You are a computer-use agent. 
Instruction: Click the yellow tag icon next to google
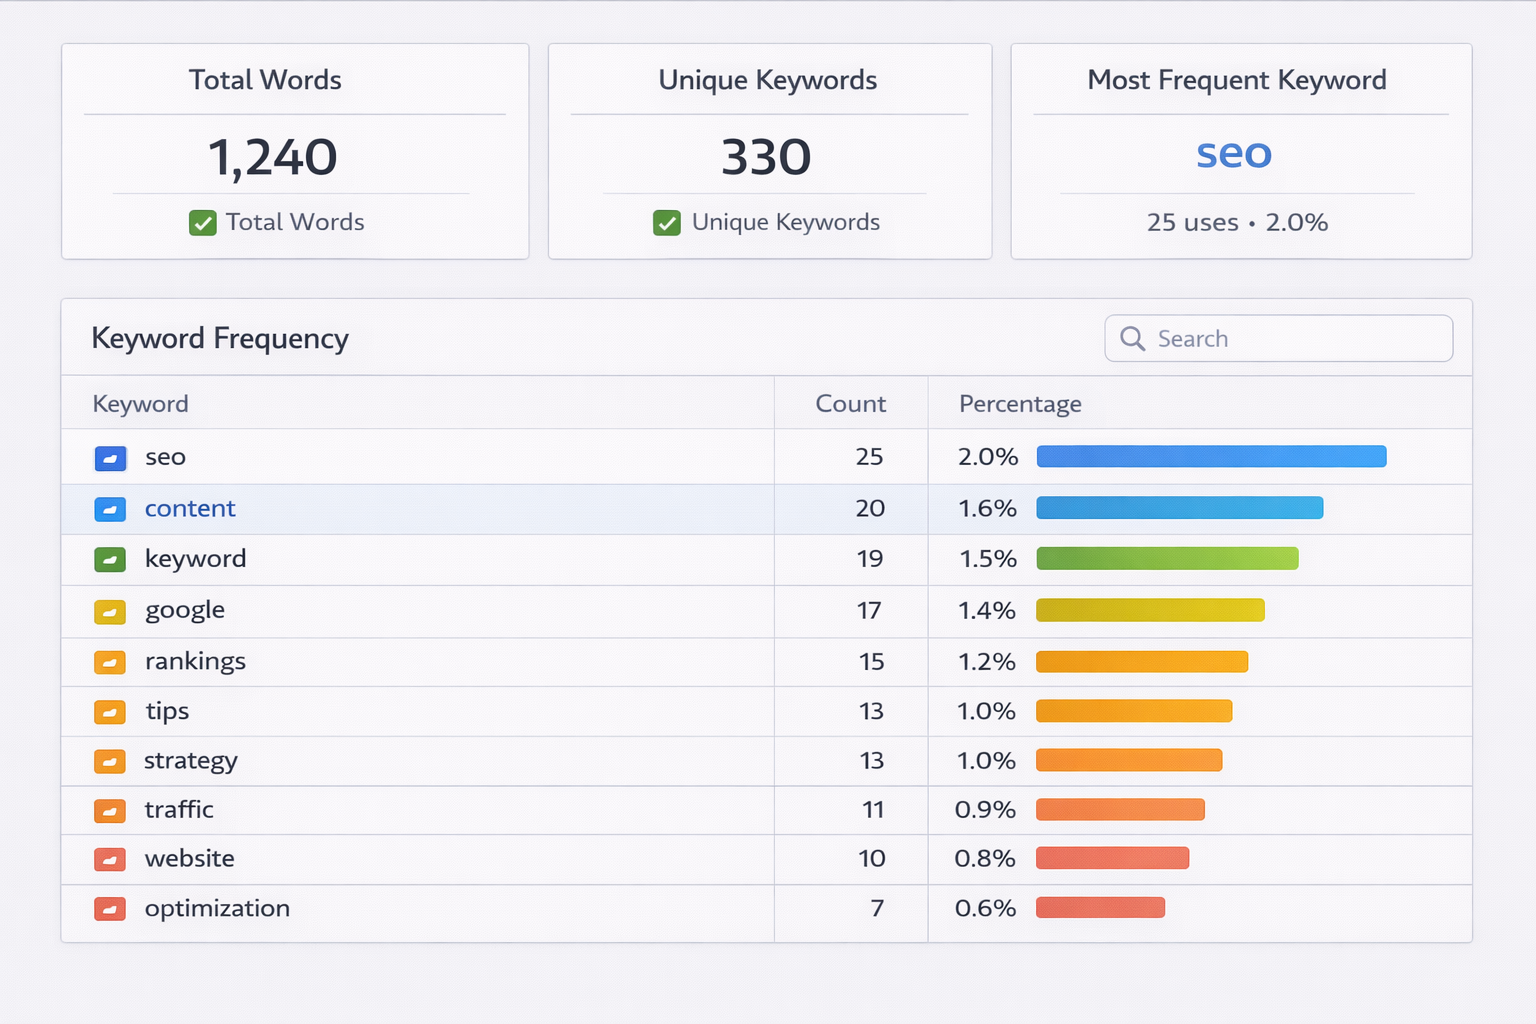(110, 611)
